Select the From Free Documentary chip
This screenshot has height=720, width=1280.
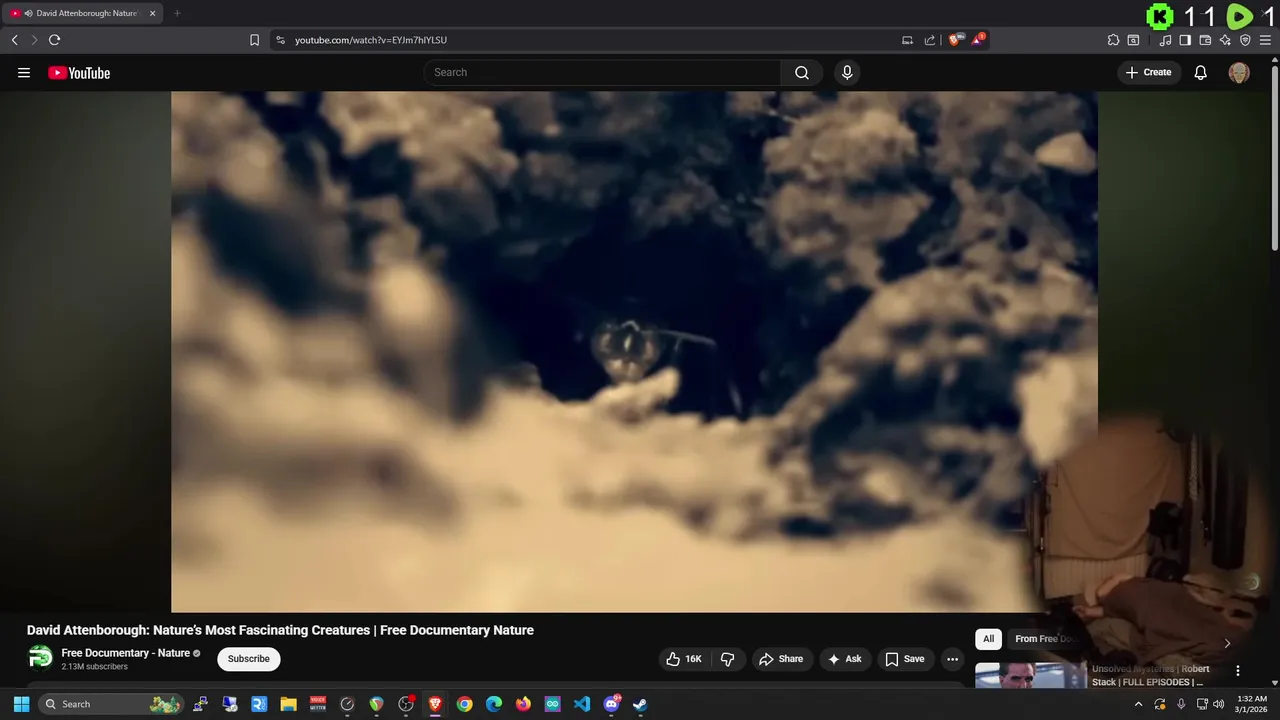pos(1045,639)
